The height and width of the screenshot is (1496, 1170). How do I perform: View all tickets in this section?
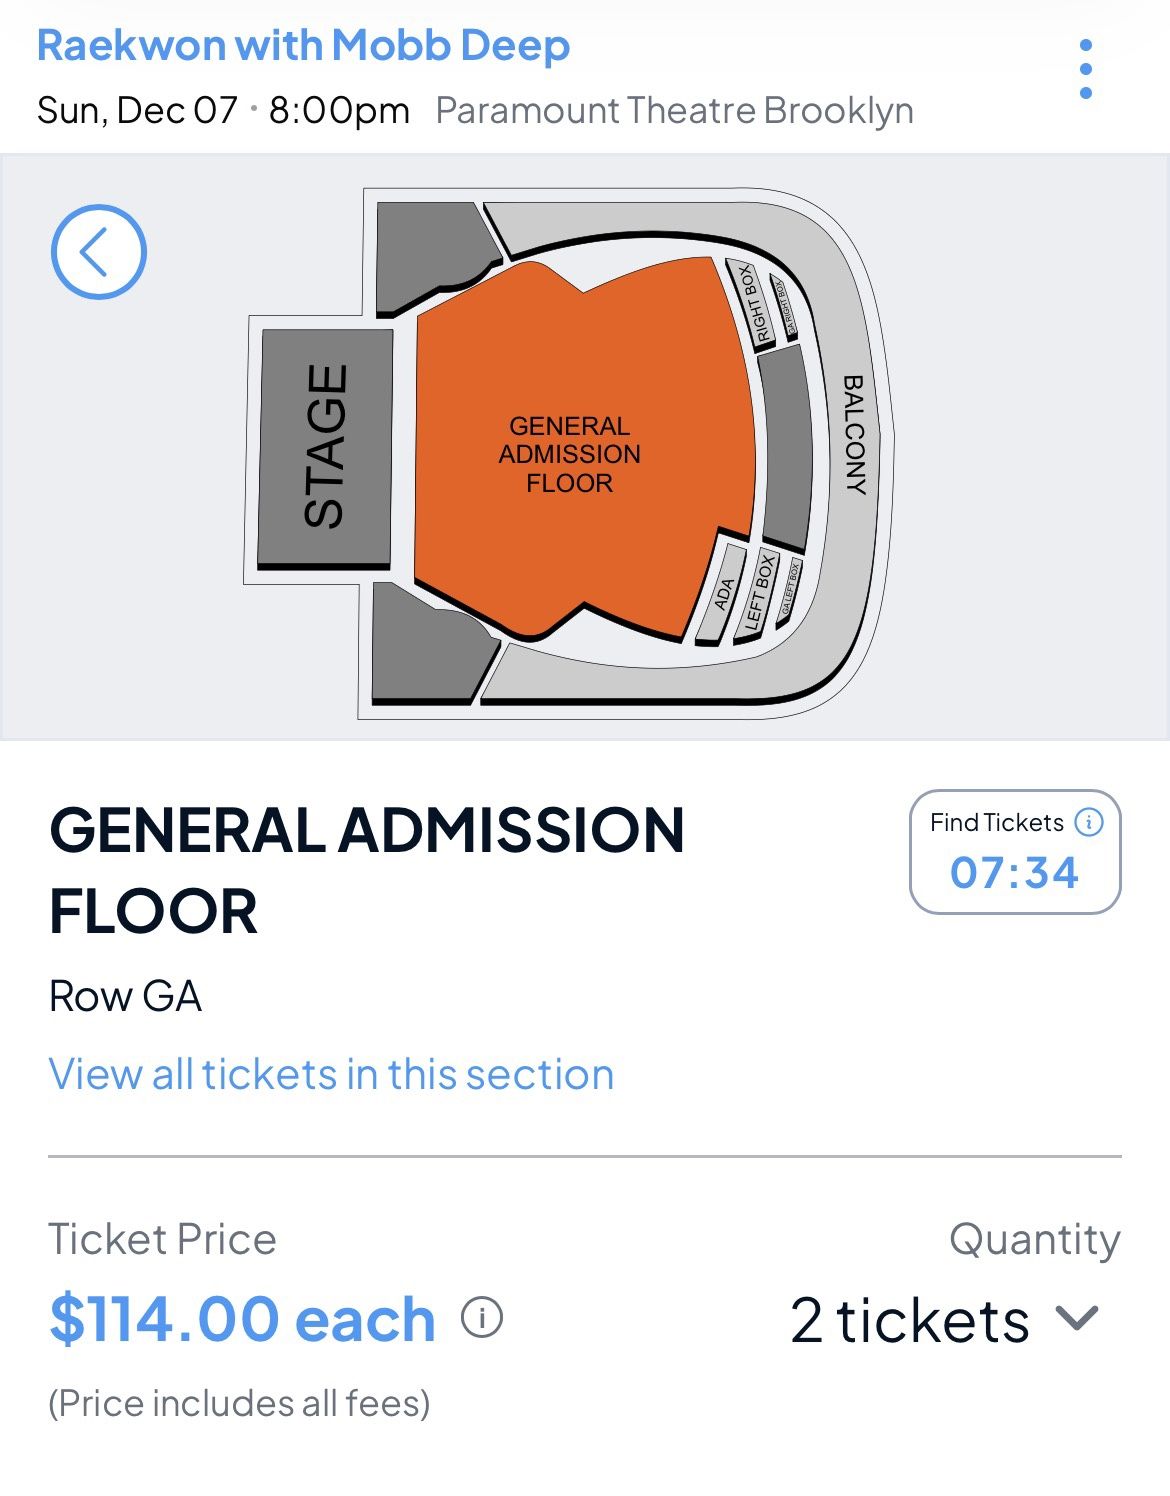332,1073
